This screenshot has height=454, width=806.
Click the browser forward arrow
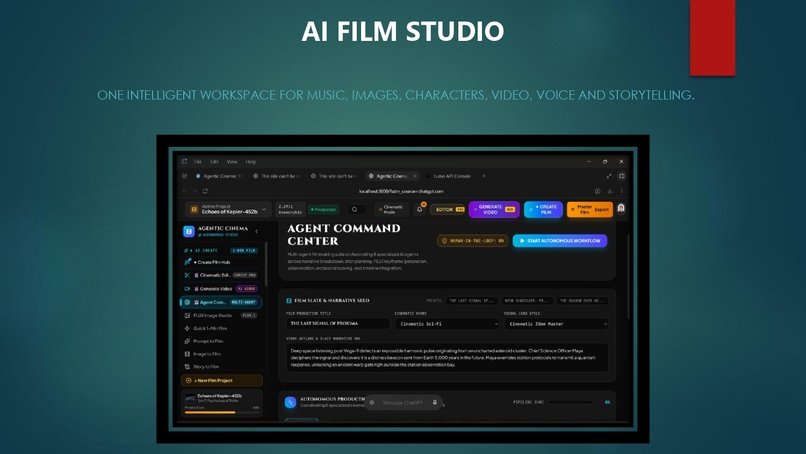click(195, 191)
